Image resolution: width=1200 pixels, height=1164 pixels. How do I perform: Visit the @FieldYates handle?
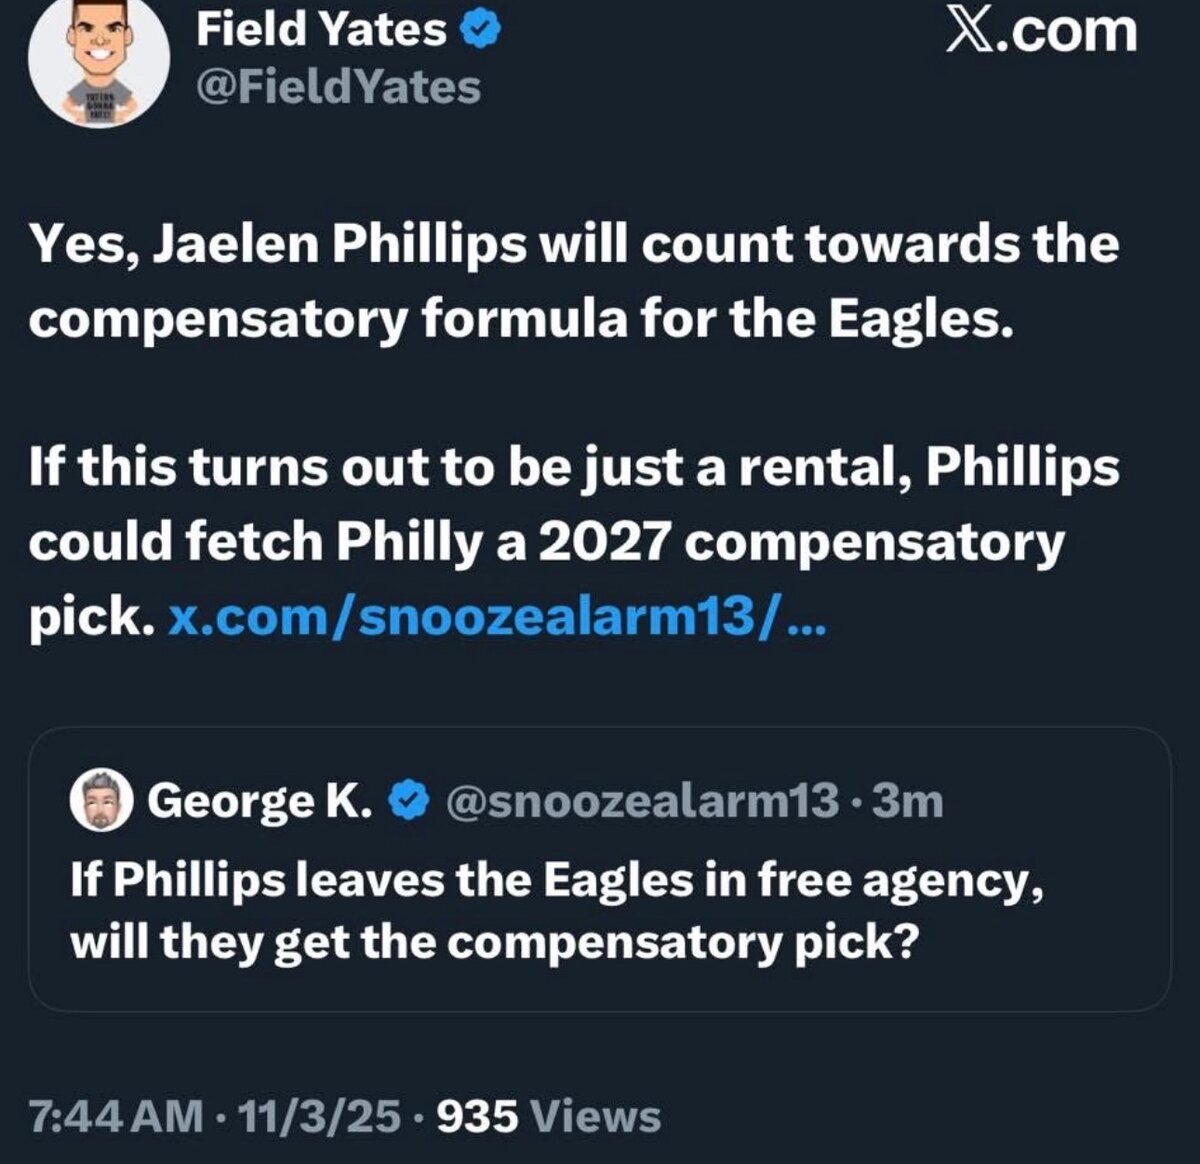tap(338, 87)
